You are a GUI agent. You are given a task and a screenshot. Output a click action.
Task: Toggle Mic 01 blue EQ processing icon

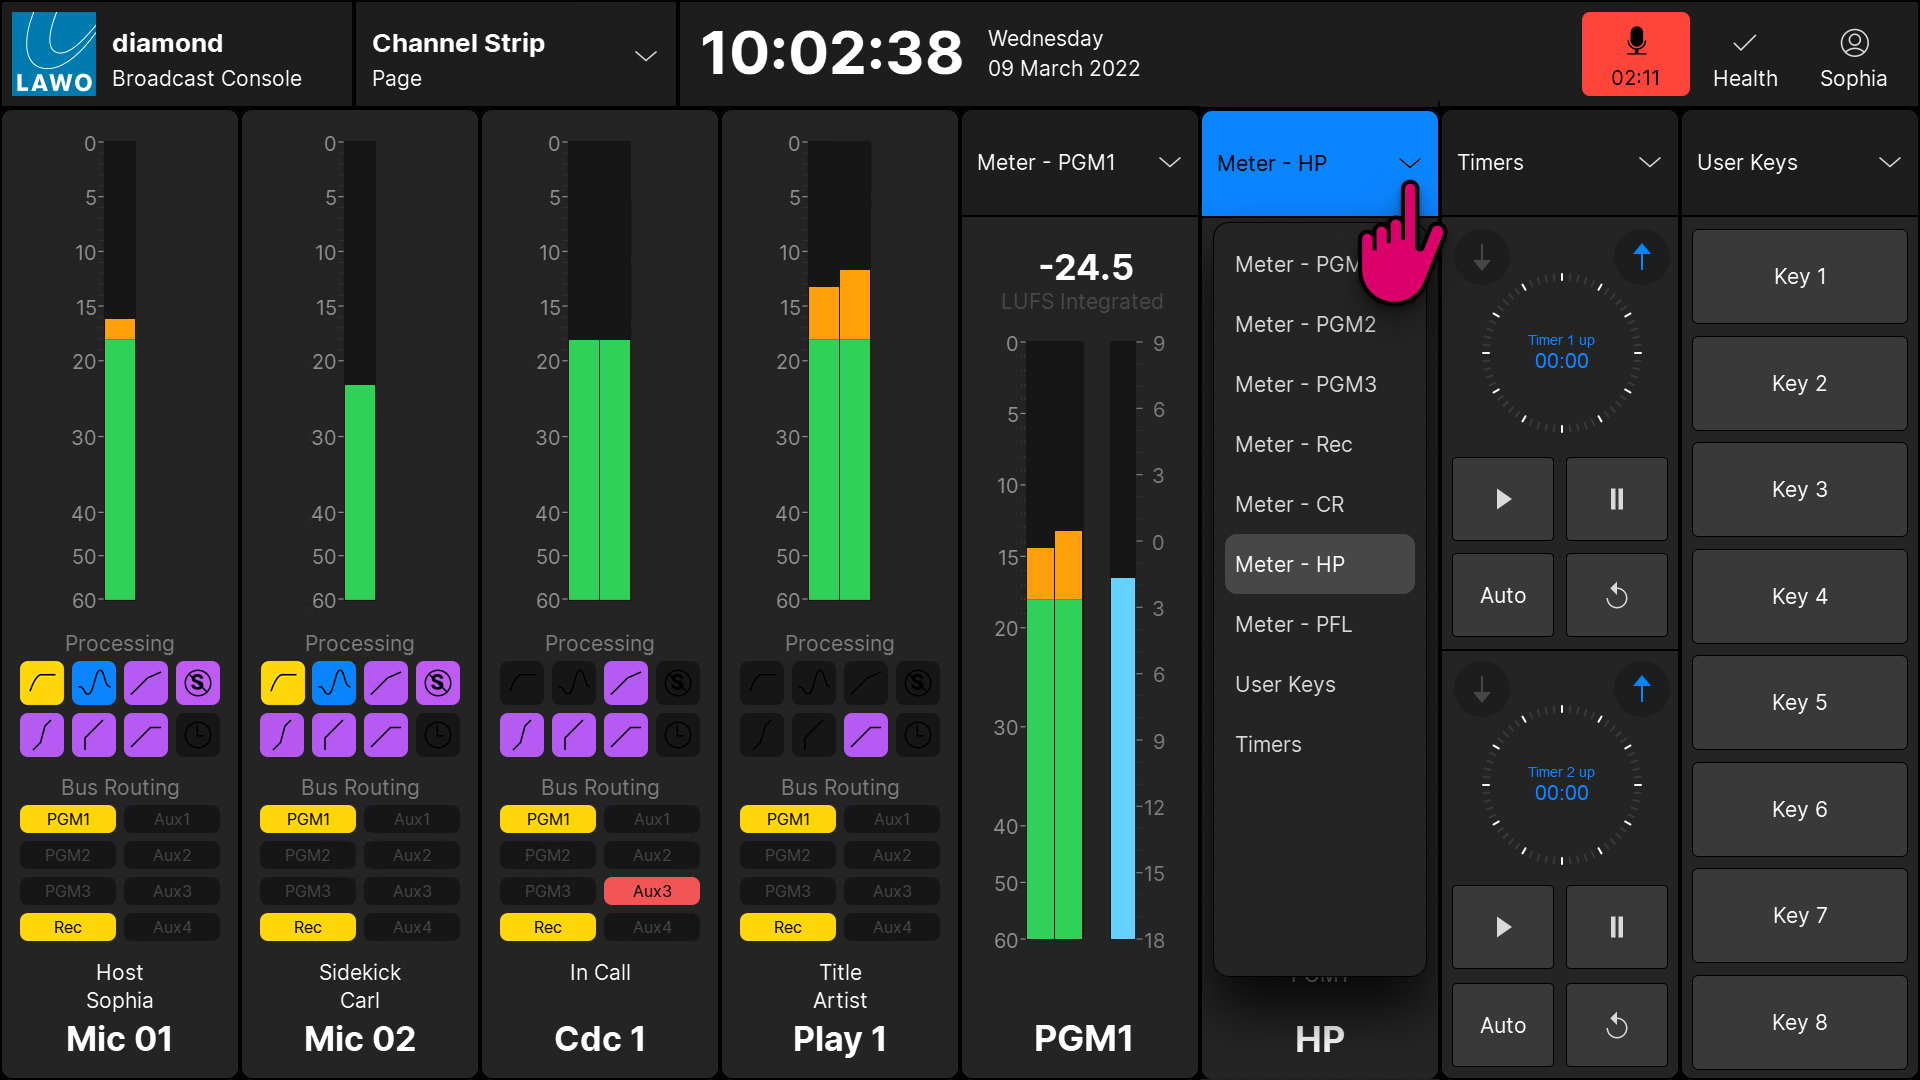pos(94,683)
